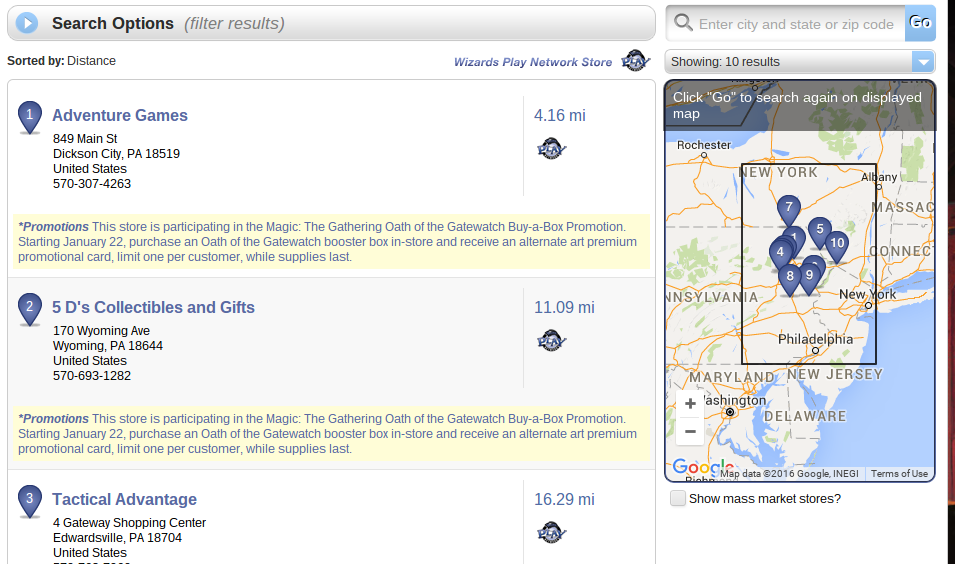This screenshot has height=564, width=955.
Task: Select map pin number 9
Action: pos(809,278)
